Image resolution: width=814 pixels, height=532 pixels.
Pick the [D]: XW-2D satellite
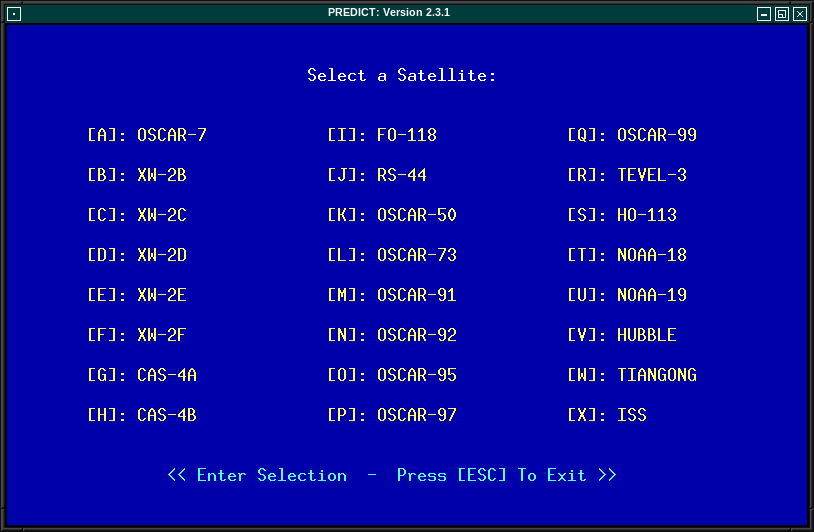tap(137, 255)
